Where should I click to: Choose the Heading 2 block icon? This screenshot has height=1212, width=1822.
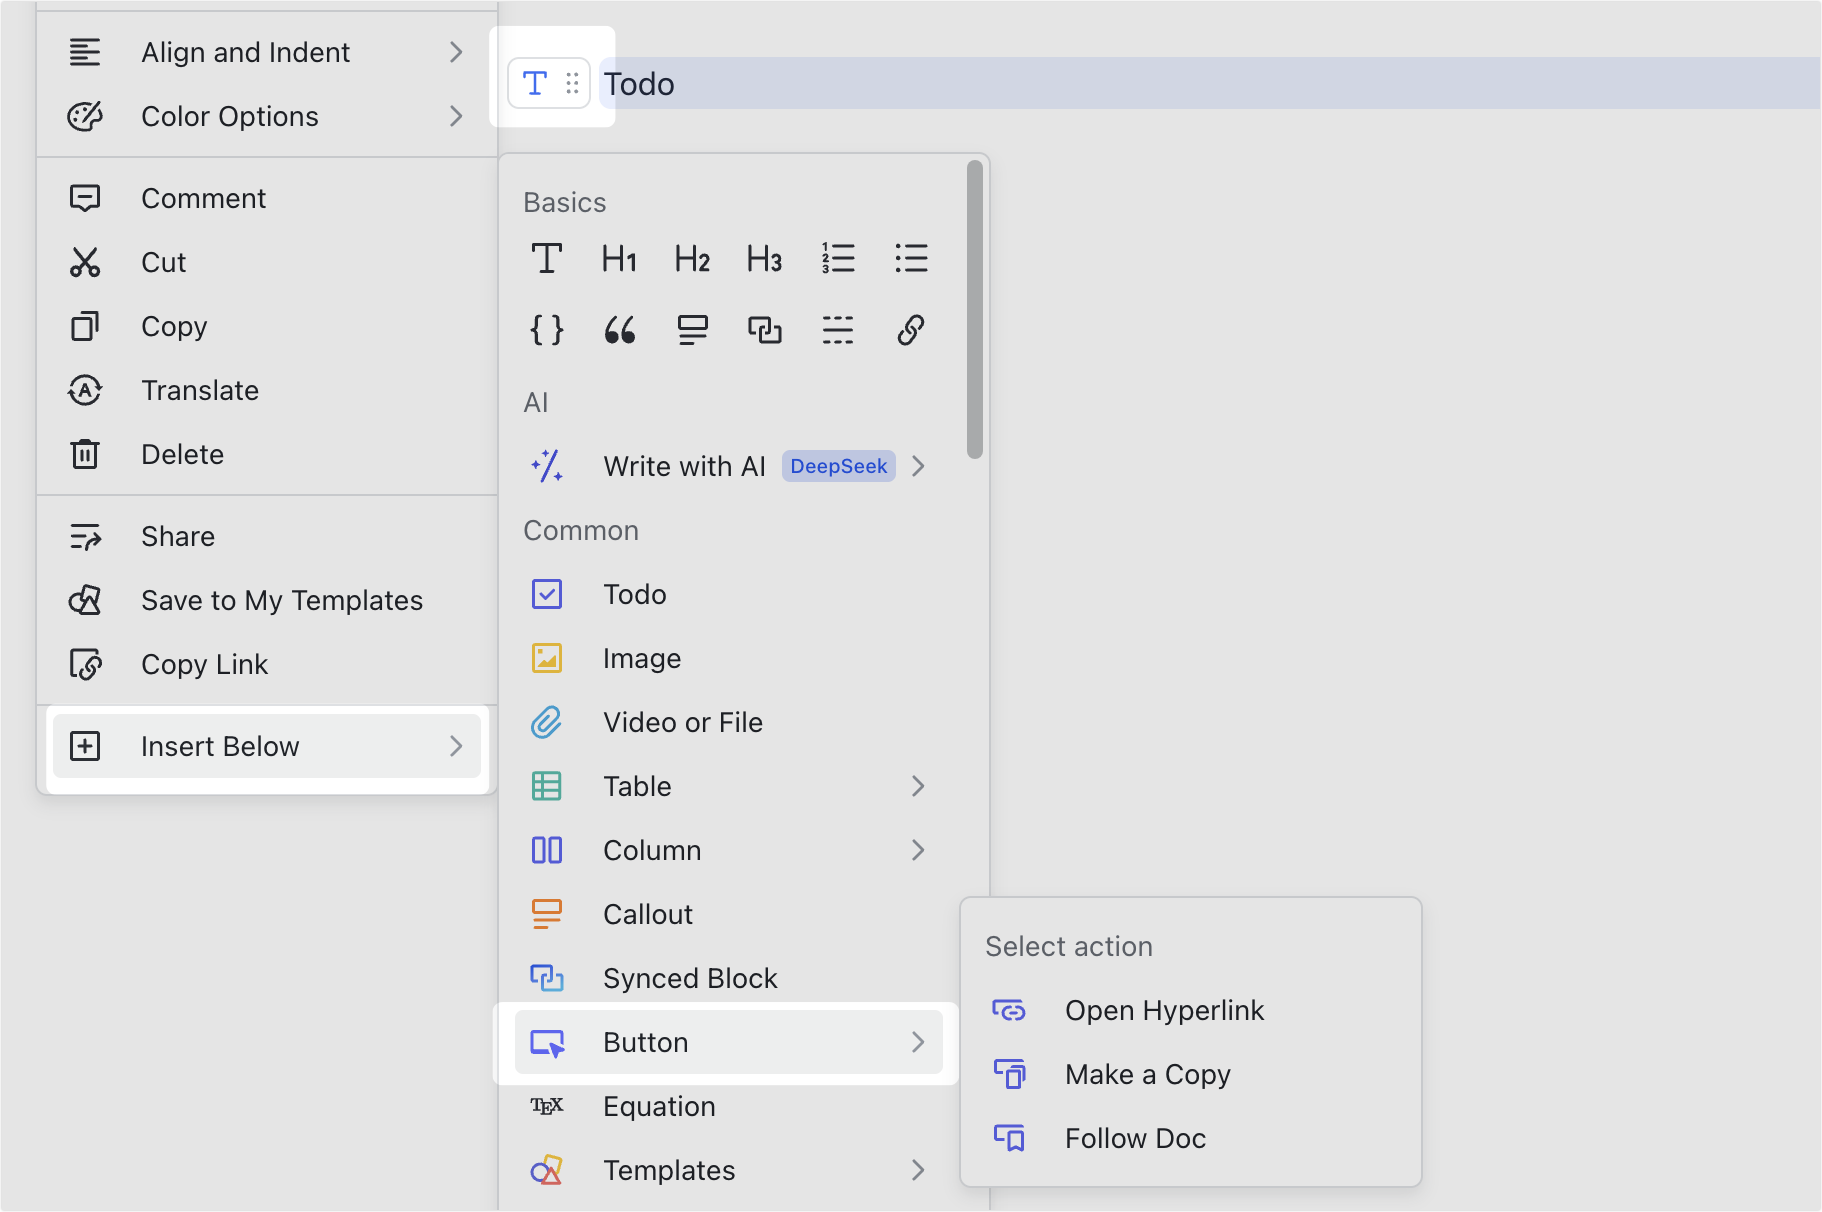pyautogui.click(x=692, y=259)
